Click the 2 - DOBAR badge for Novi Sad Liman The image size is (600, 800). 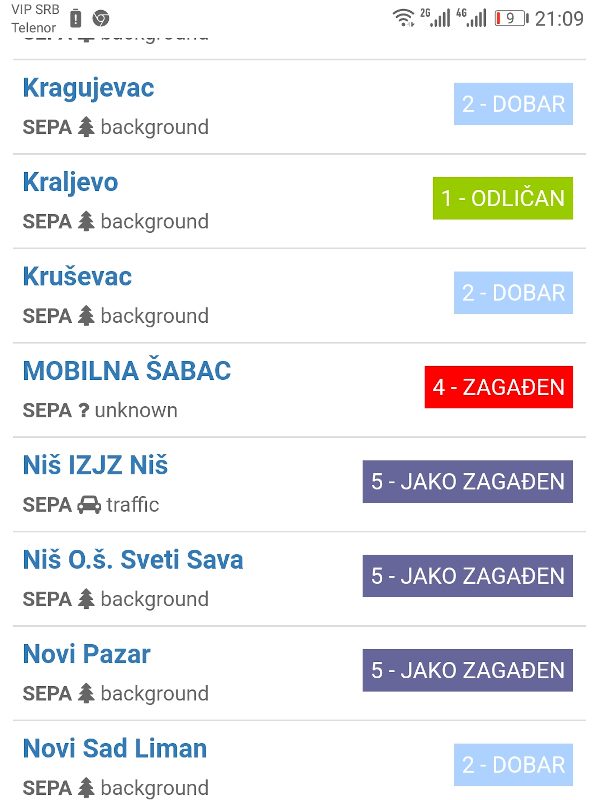pyautogui.click(x=513, y=765)
